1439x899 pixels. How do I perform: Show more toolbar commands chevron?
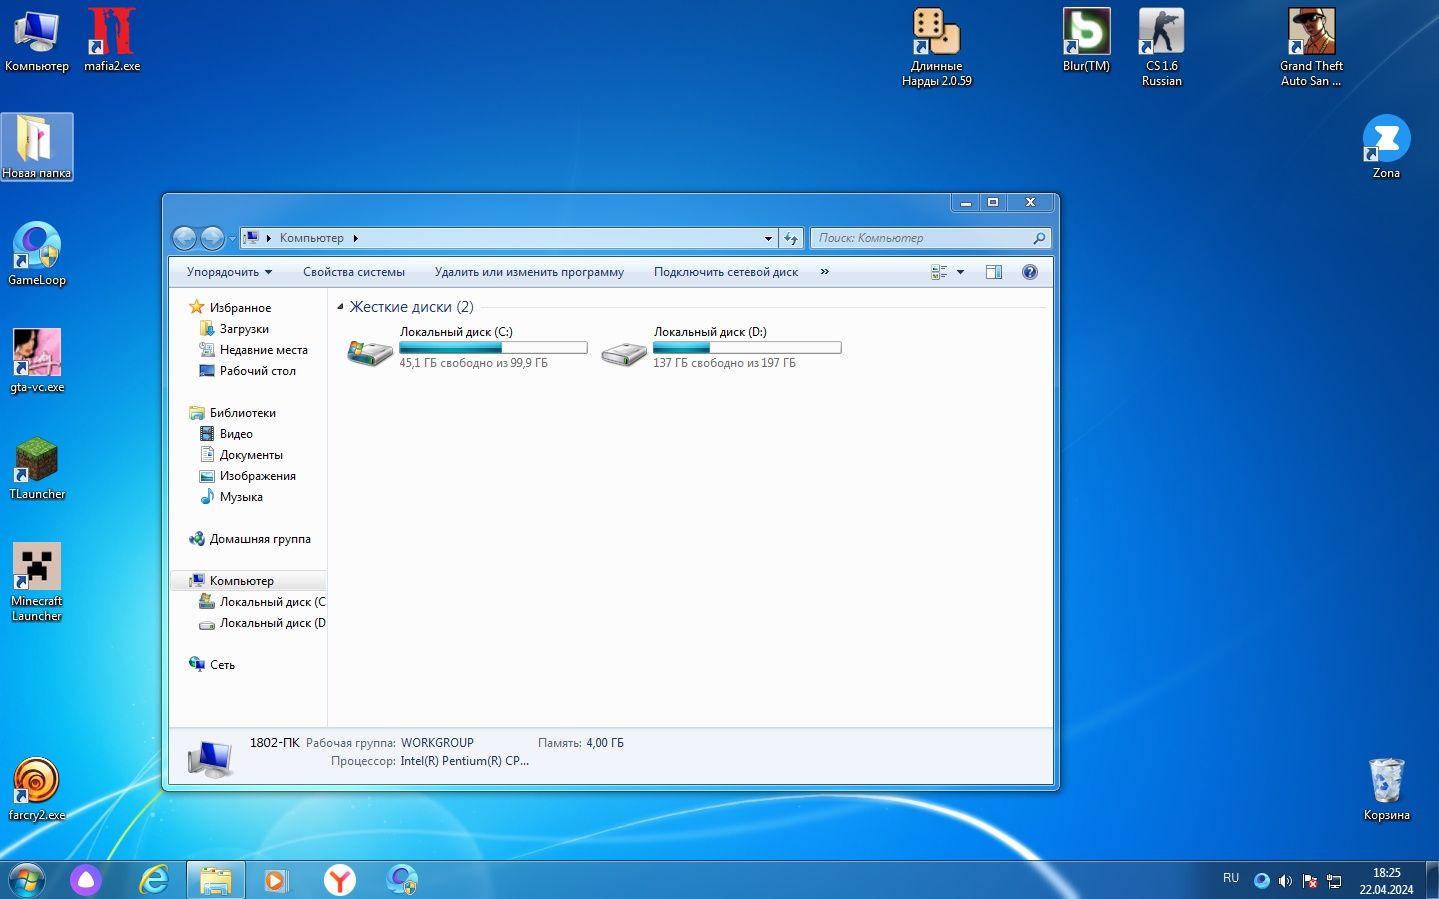824,272
